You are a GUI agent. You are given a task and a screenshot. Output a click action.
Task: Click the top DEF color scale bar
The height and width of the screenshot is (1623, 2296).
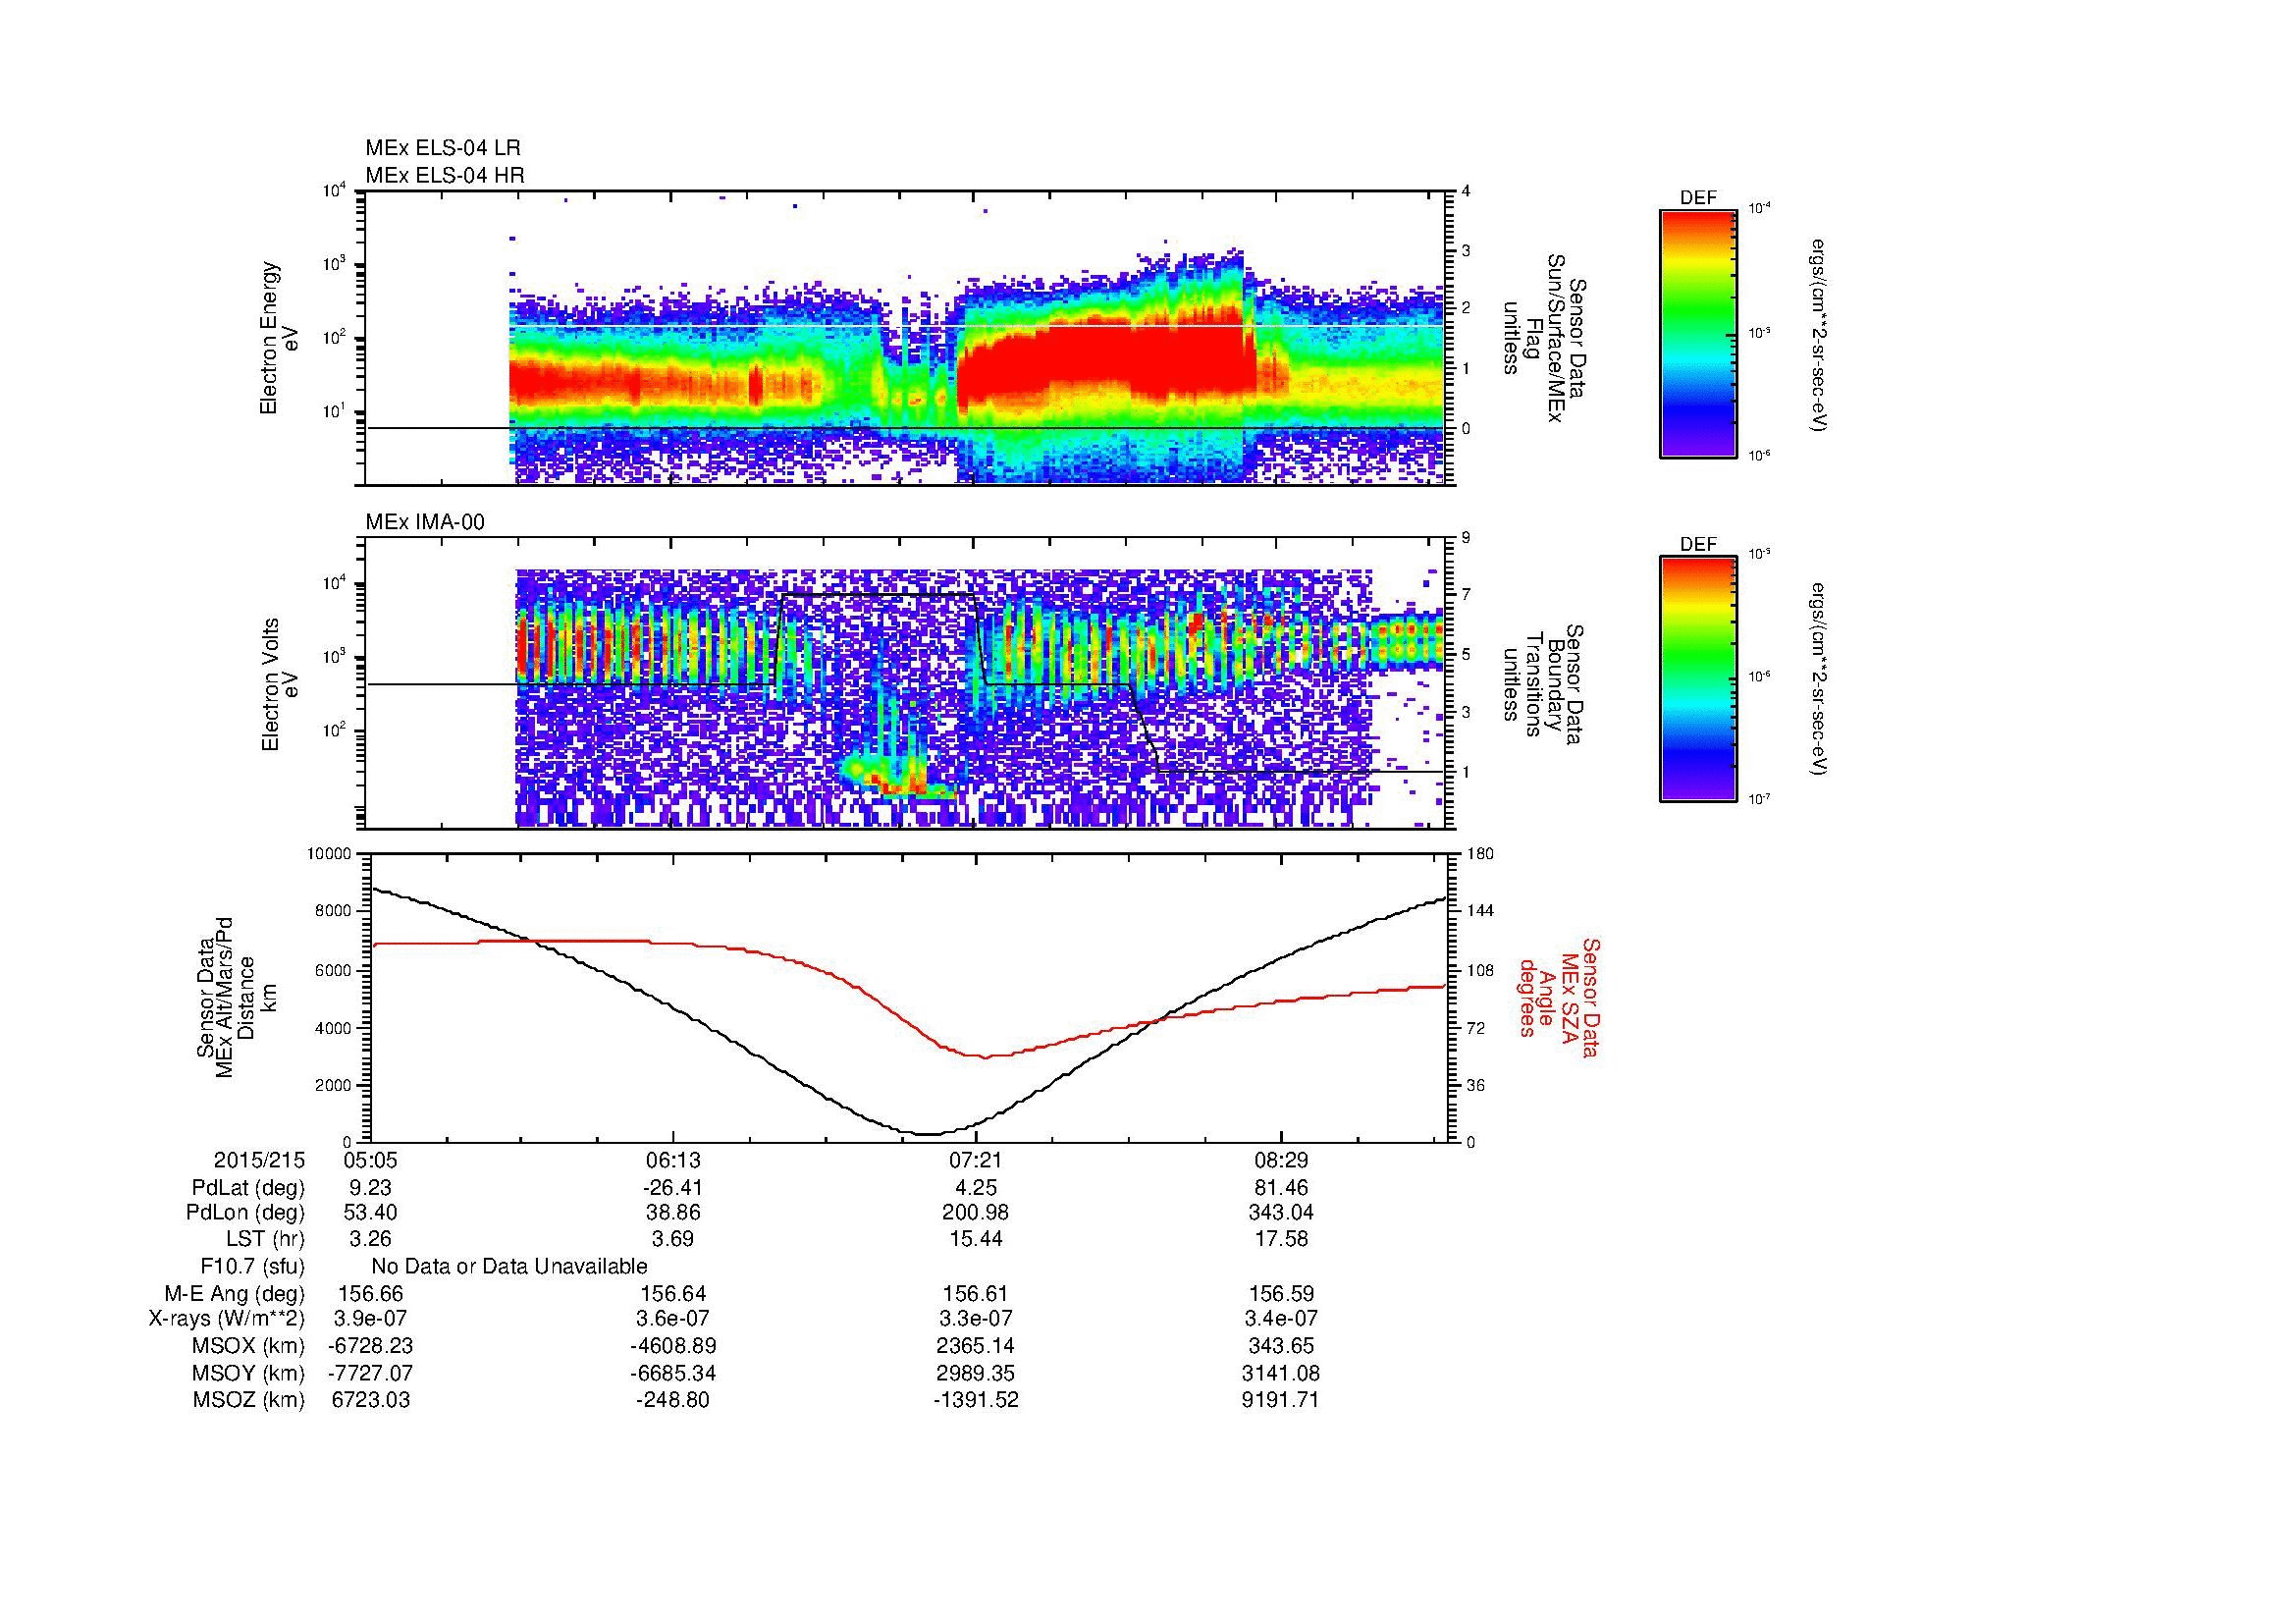point(1697,333)
